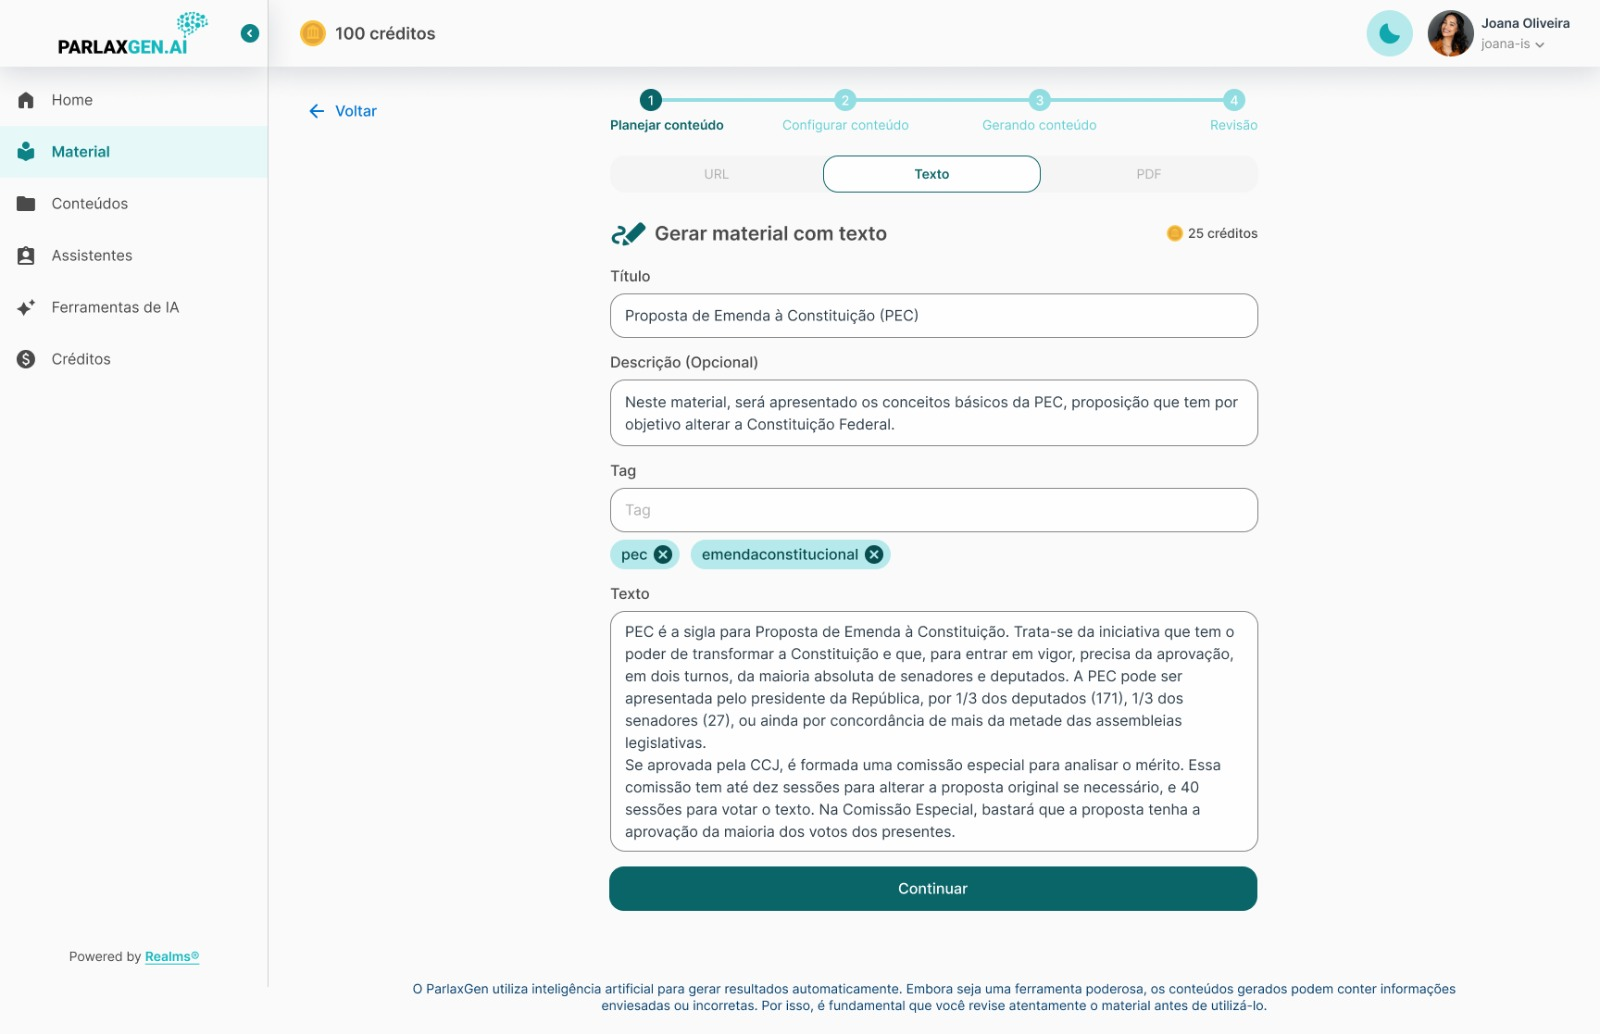Jump to step 2 Configurar conteúdo
Viewport: 1600px width, 1034px height.
point(845,100)
